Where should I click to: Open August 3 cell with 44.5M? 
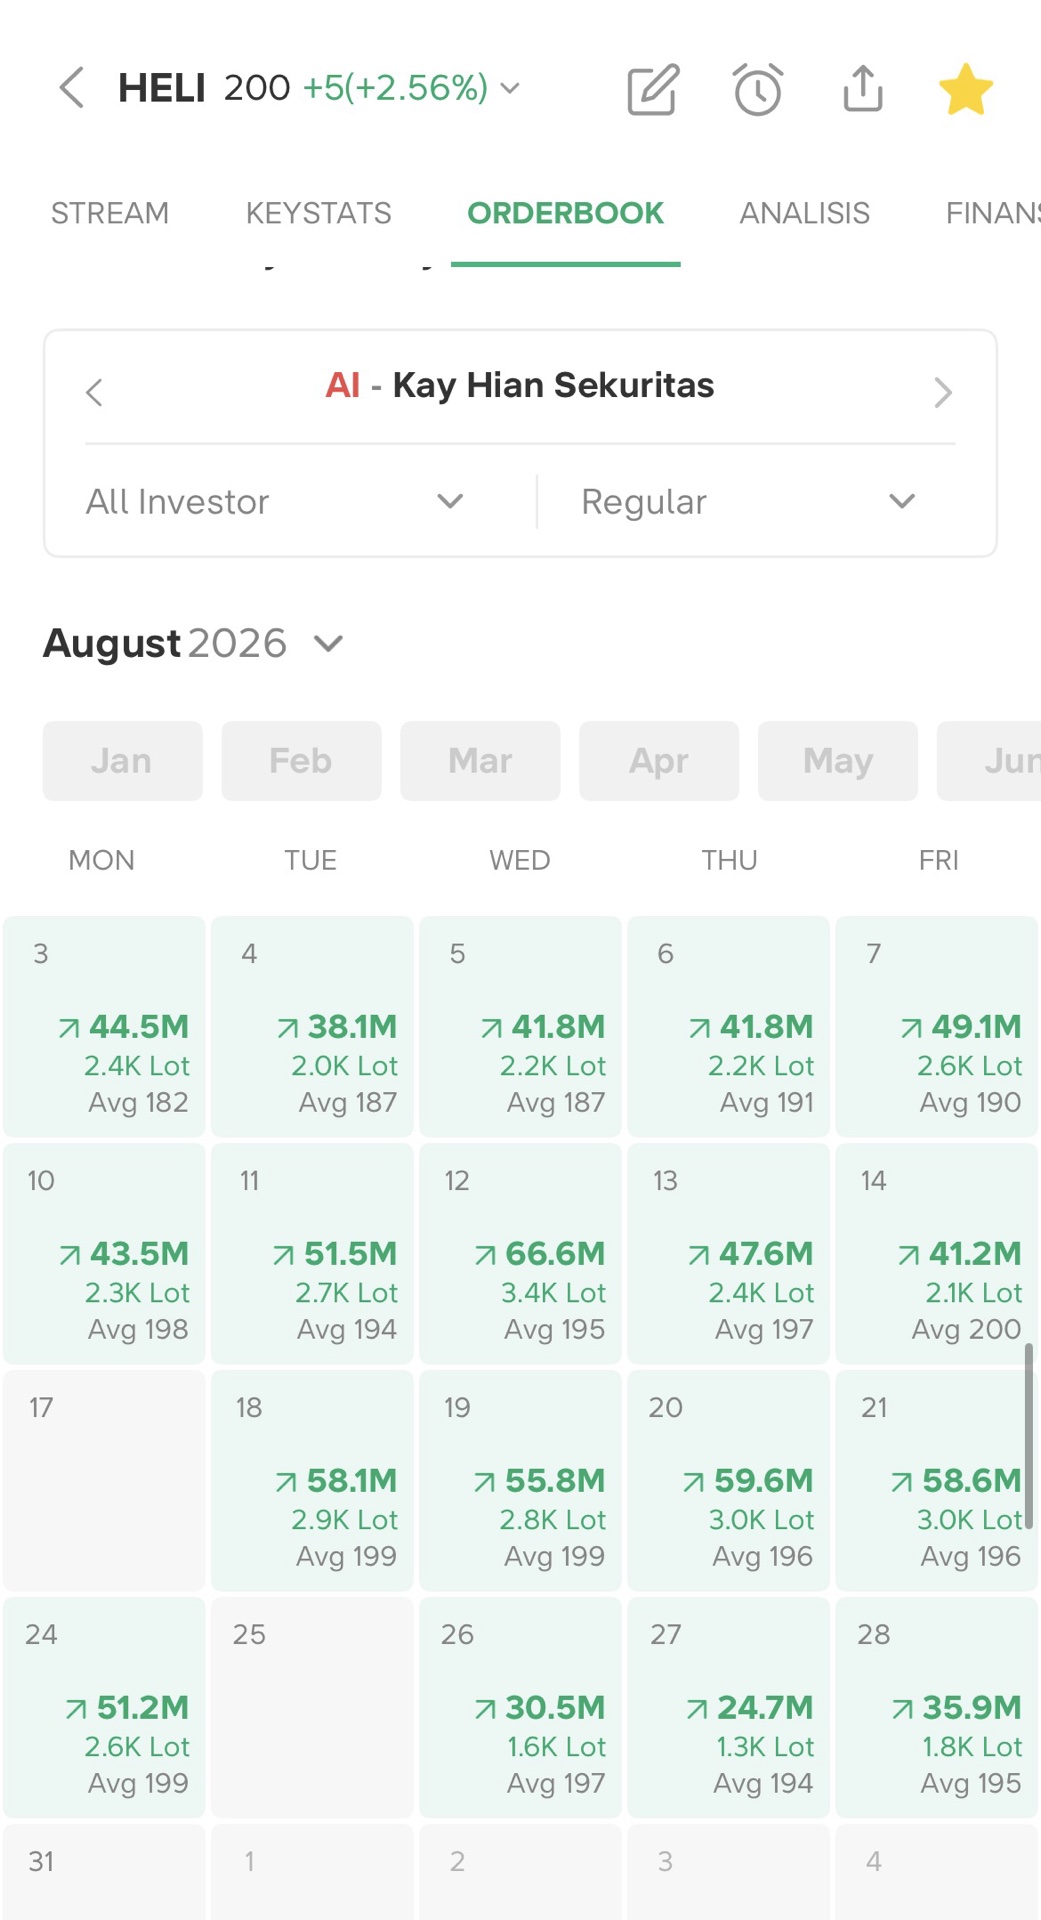(104, 1026)
